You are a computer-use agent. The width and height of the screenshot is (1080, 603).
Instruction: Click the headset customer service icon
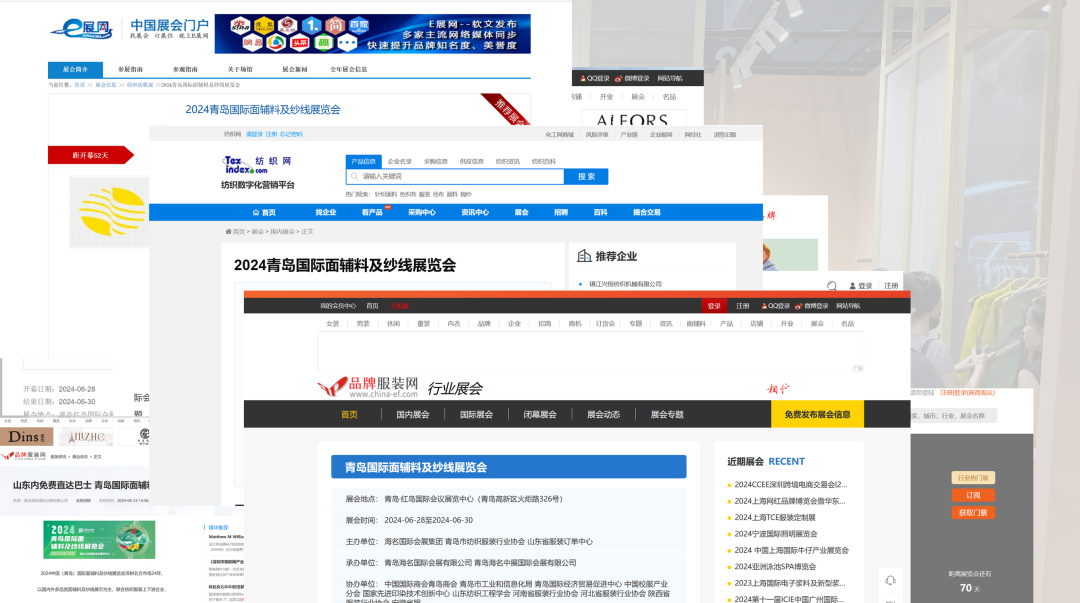891,580
